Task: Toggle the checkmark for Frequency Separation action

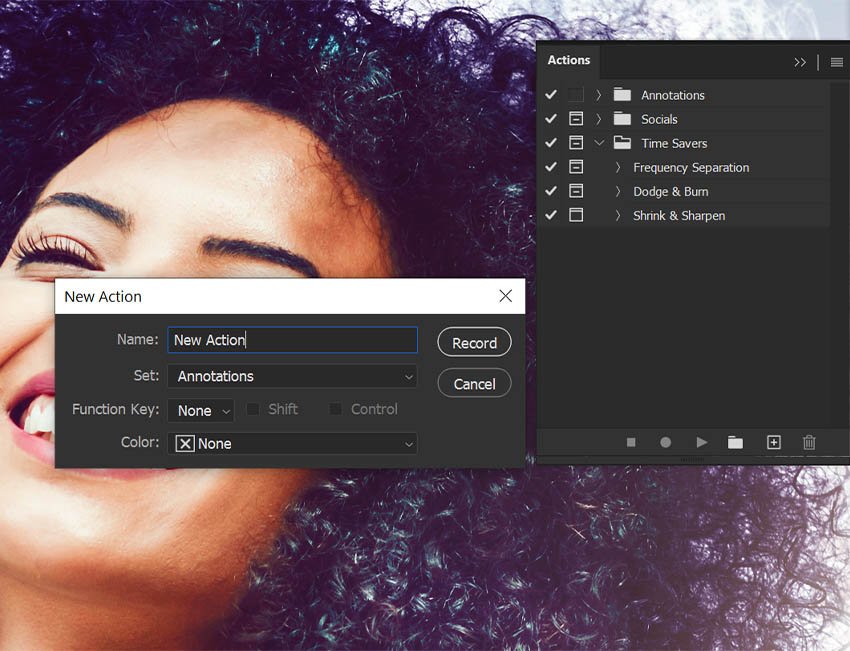Action: point(551,167)
